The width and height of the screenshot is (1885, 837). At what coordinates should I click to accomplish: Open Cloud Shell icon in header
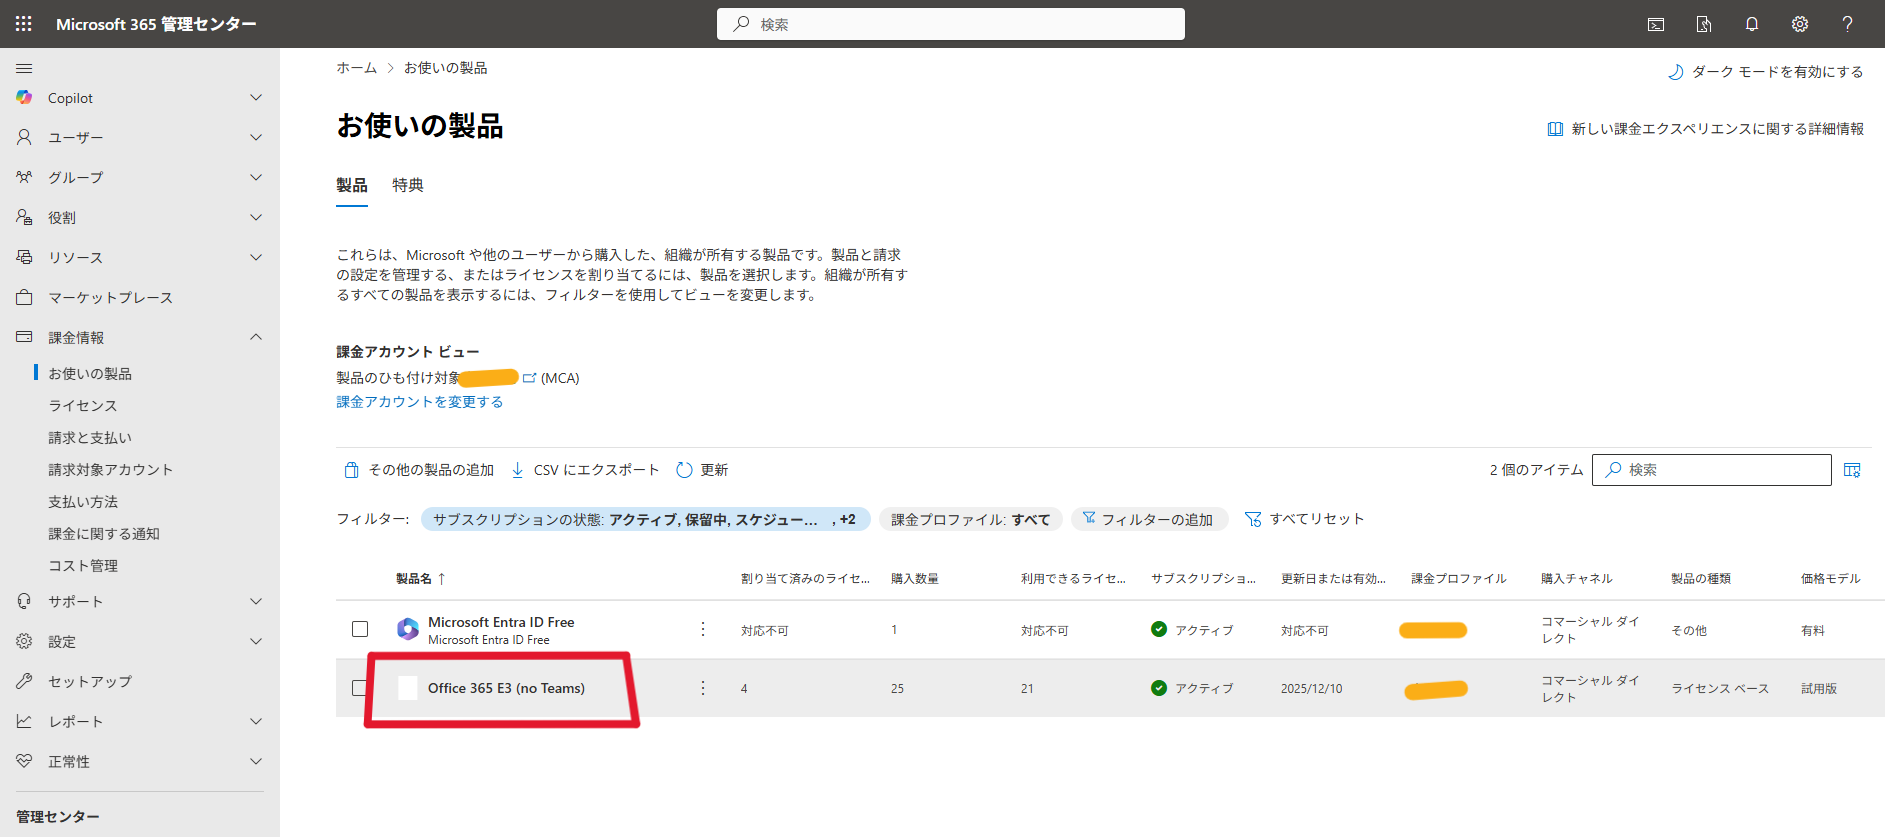click(1656, 24)
